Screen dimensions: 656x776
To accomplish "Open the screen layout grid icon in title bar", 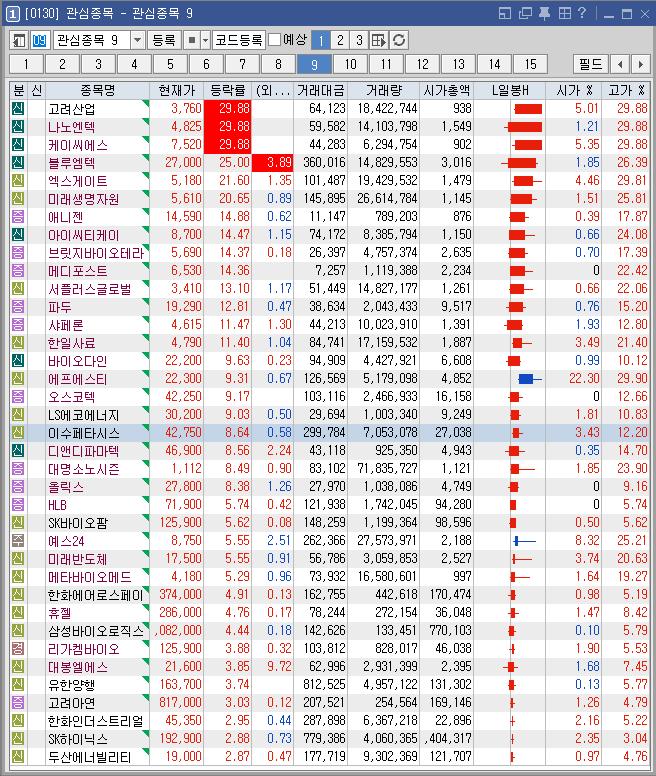I will (x=564, y=13).
